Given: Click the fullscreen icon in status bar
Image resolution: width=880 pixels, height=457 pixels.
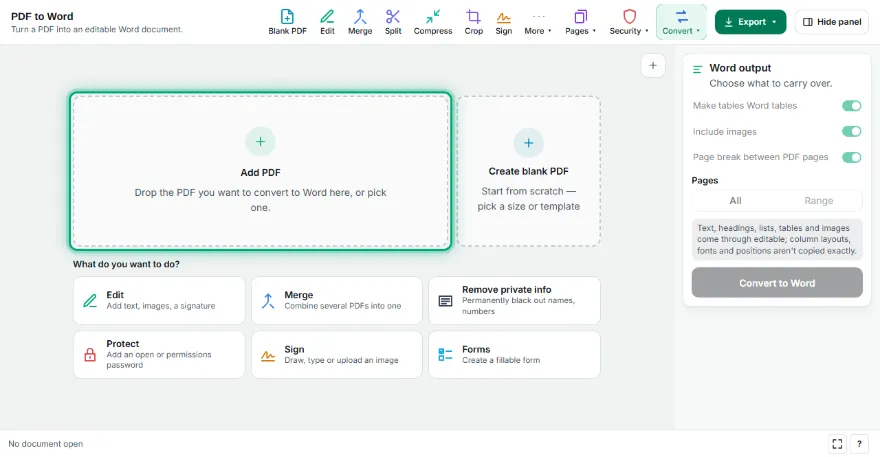Looking at the screenshot, I should 837,444.
